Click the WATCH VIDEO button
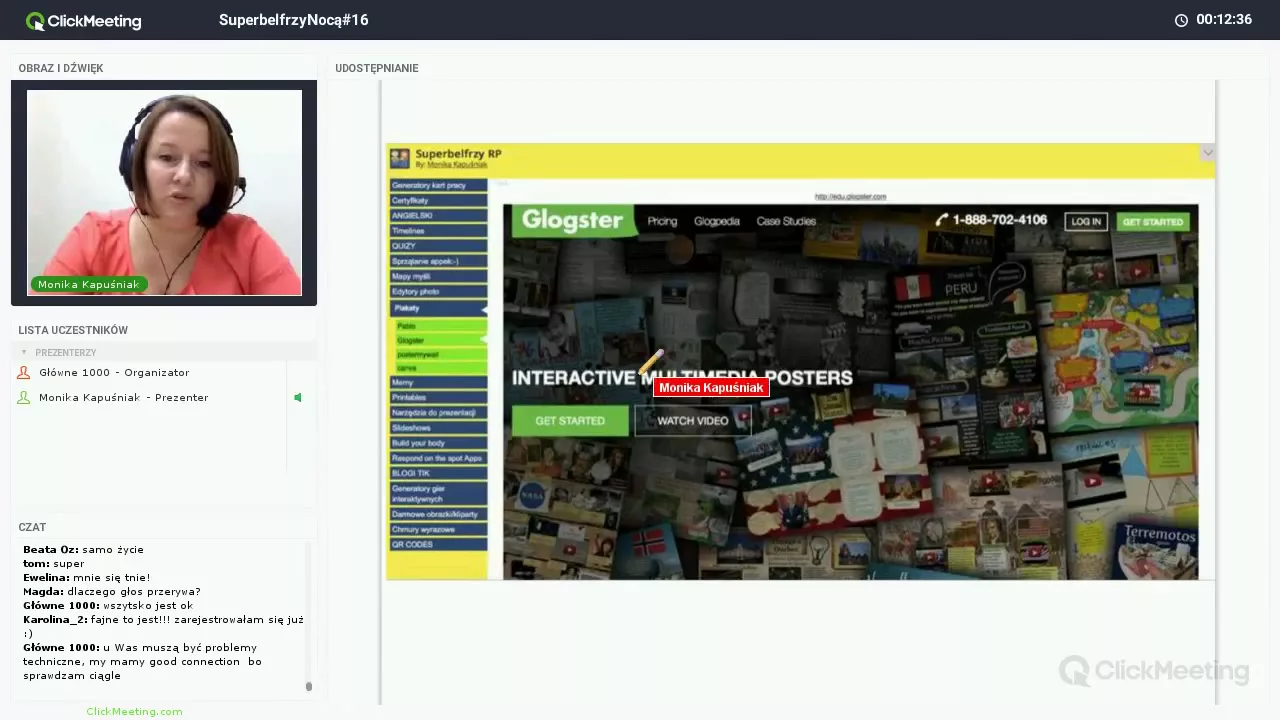This screenshot has height=720, width=1280. click(x=692, y=420)
